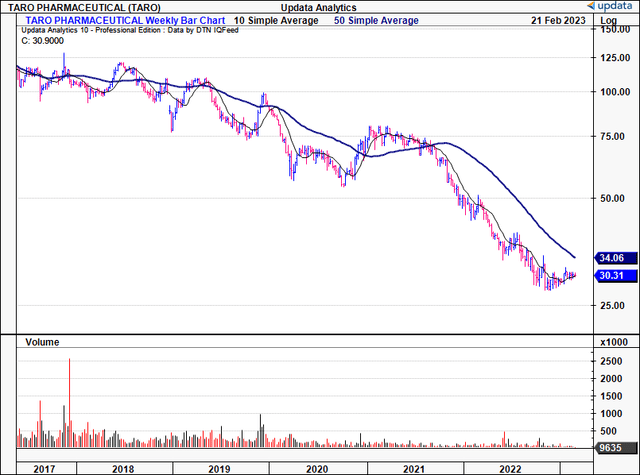The height and width of the screenshot is (475, 640).
Task: Click the 34.06 moving average price tag
Action: [616, 258]
